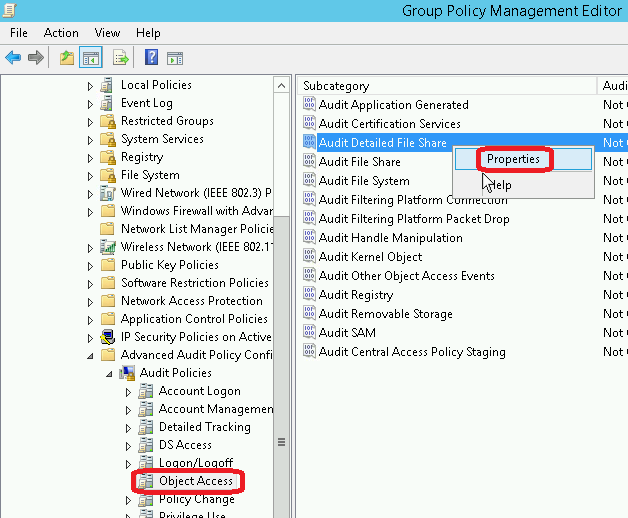Click the Export List toolbar icon
Image resolution: width=628 pixels, height=518 pixels.
pyautogui.click(x=120, y=57)
